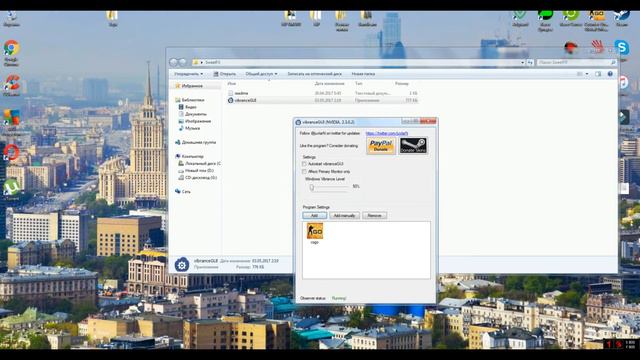
Task: Click the Open button in Explorer toolbar
Action: pos(225,74)
